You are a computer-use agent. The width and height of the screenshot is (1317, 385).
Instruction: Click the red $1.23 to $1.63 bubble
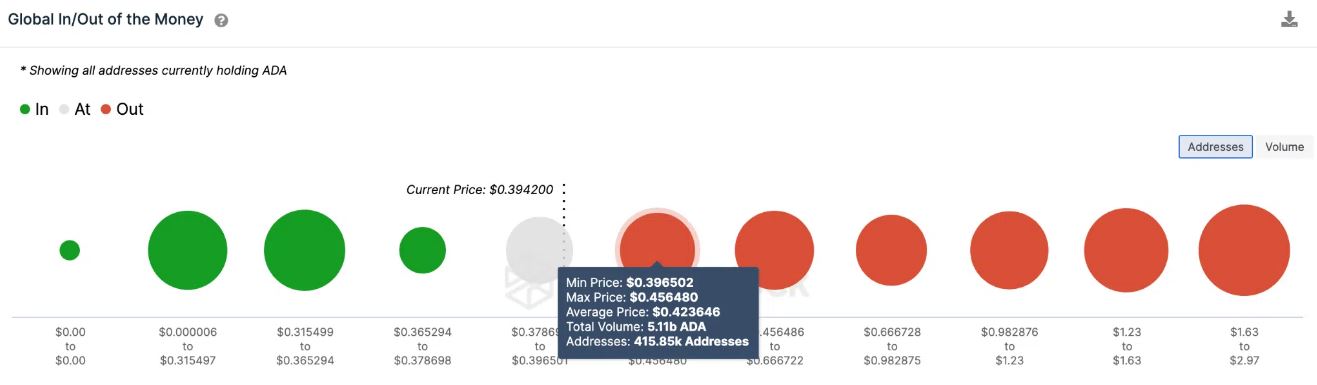pyautogui.click(x=1126, y=251)
